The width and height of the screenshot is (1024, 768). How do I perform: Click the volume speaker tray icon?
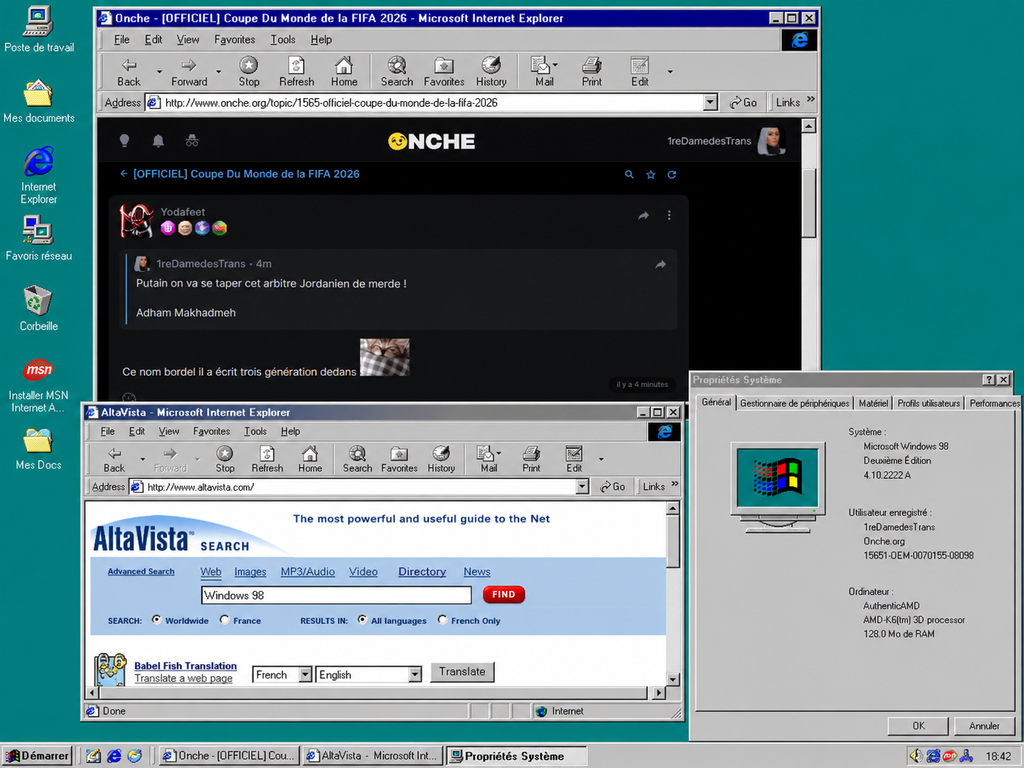point(916,756)
